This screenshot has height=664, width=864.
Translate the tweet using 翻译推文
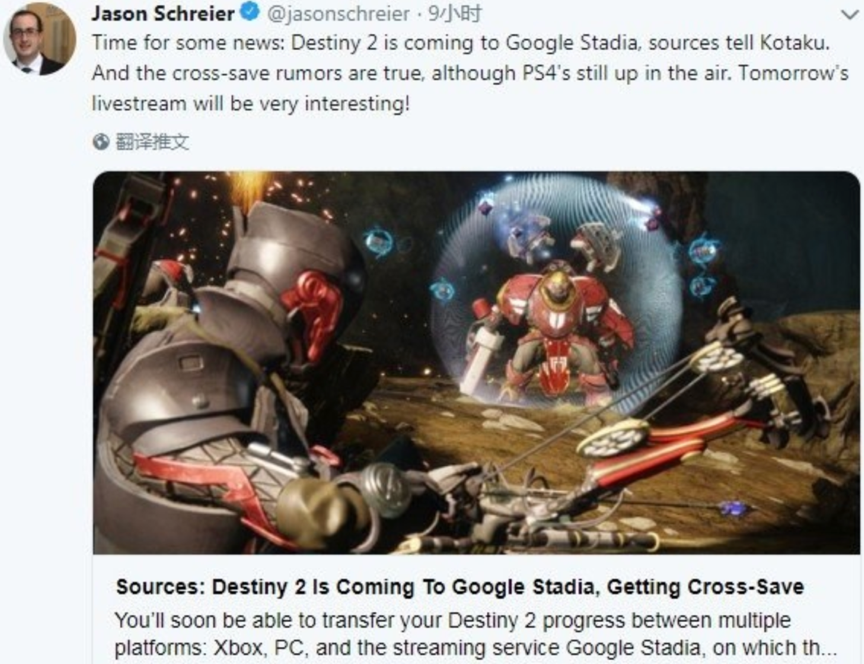(x=152, y=142)
